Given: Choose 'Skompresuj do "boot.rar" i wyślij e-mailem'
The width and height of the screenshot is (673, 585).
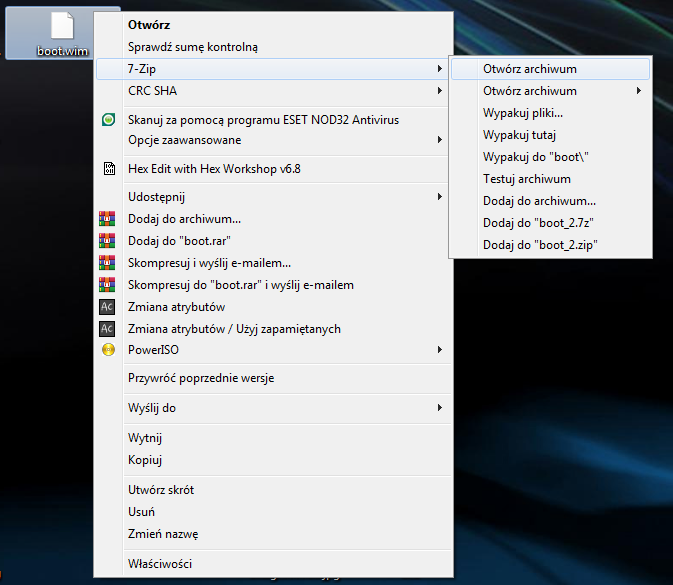Looking at the screenshot, I should [274, 285].
